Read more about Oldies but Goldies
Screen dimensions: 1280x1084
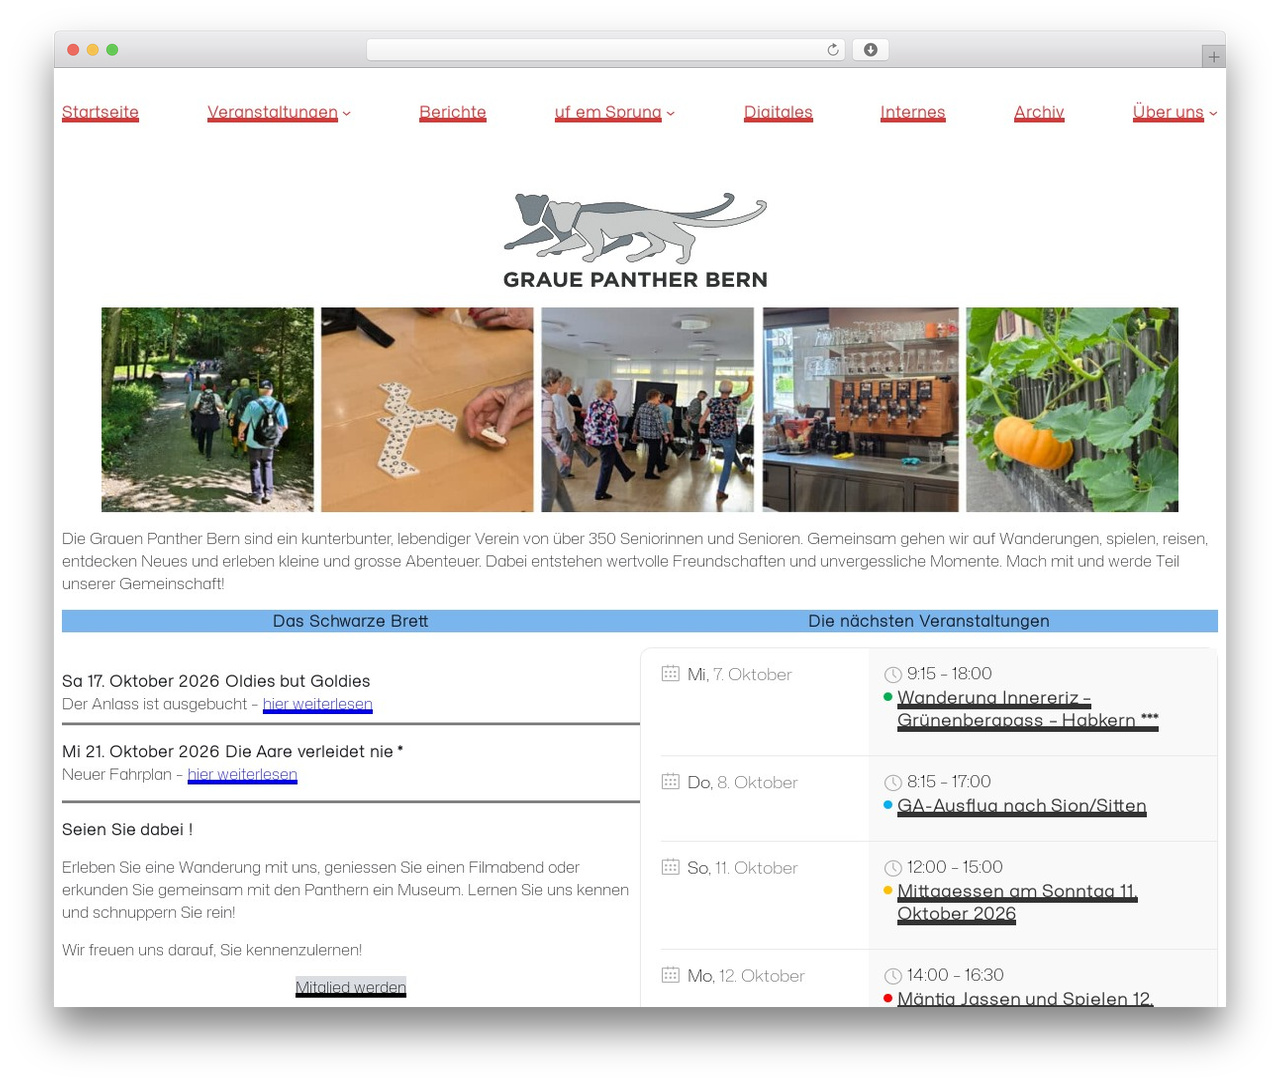tap(317, 704)
